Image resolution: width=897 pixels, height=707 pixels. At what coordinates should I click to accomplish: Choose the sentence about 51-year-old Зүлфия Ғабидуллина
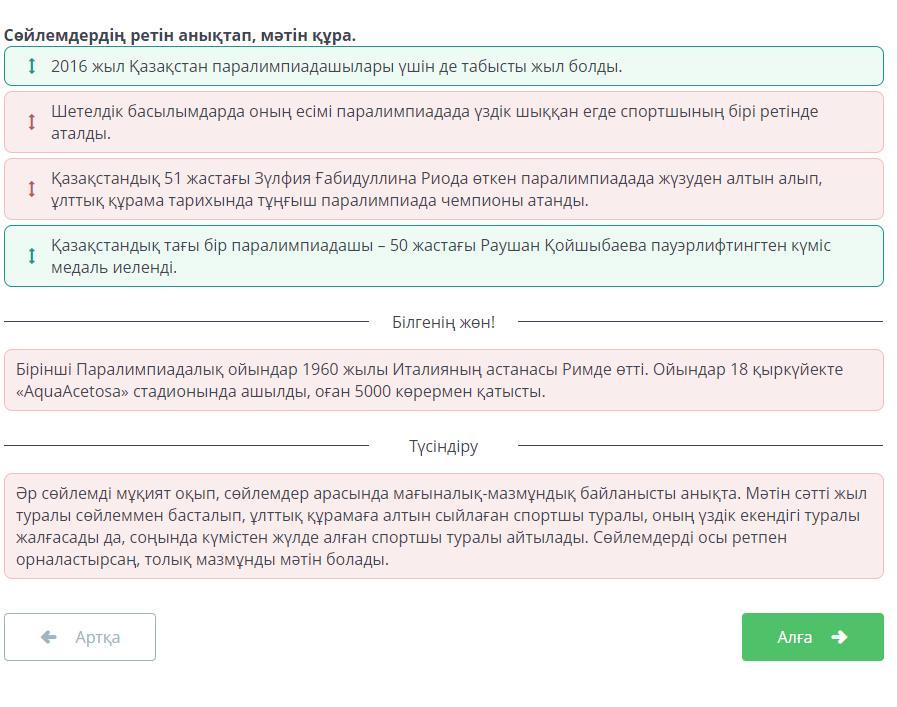(436, 189)
